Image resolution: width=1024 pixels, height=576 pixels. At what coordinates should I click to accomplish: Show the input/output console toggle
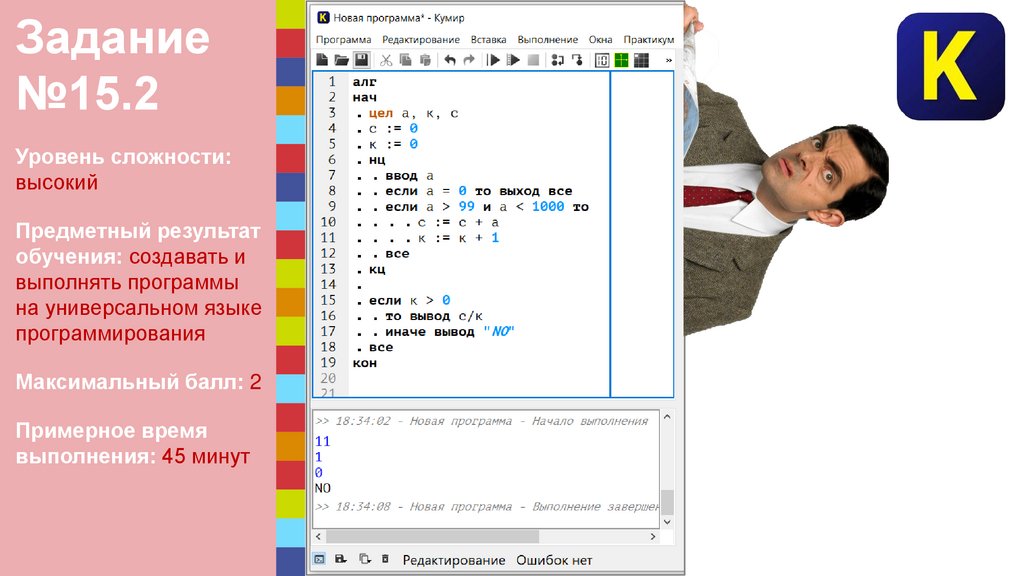[x=602, y=60]
